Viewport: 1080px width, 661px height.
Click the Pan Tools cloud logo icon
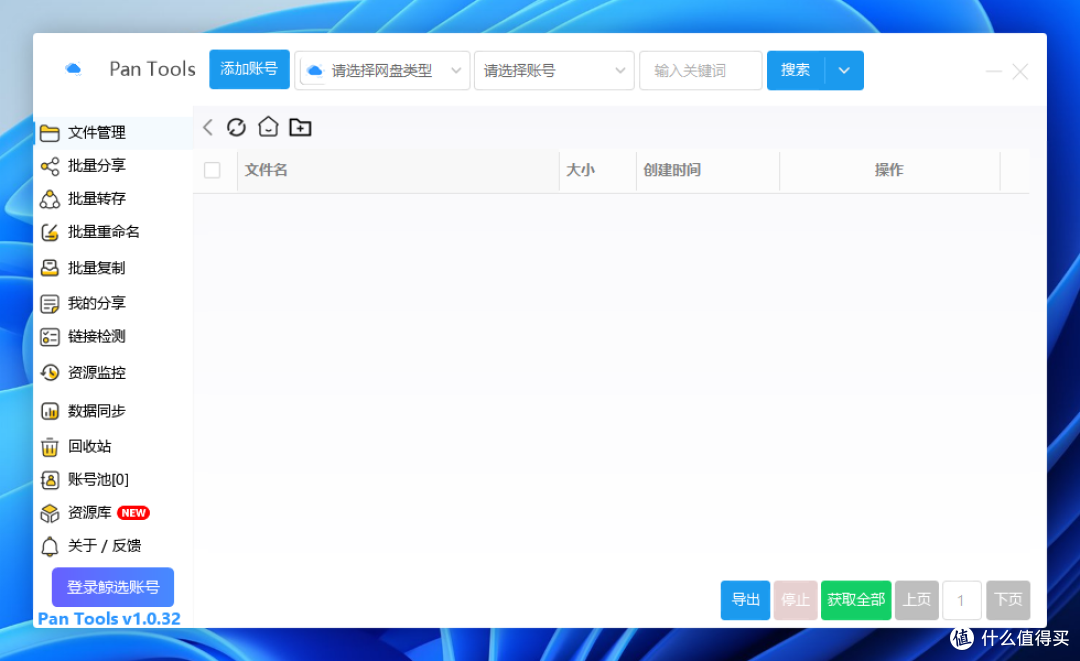tap(73, 69)
